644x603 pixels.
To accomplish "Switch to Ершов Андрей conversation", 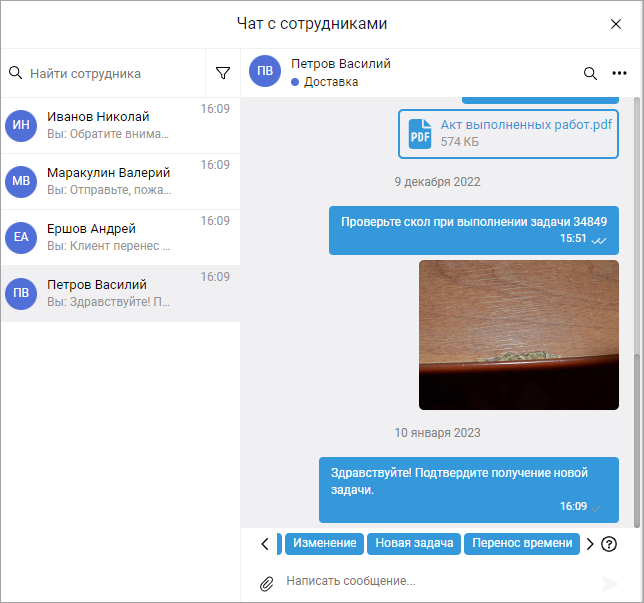I will tap(110, 237).
